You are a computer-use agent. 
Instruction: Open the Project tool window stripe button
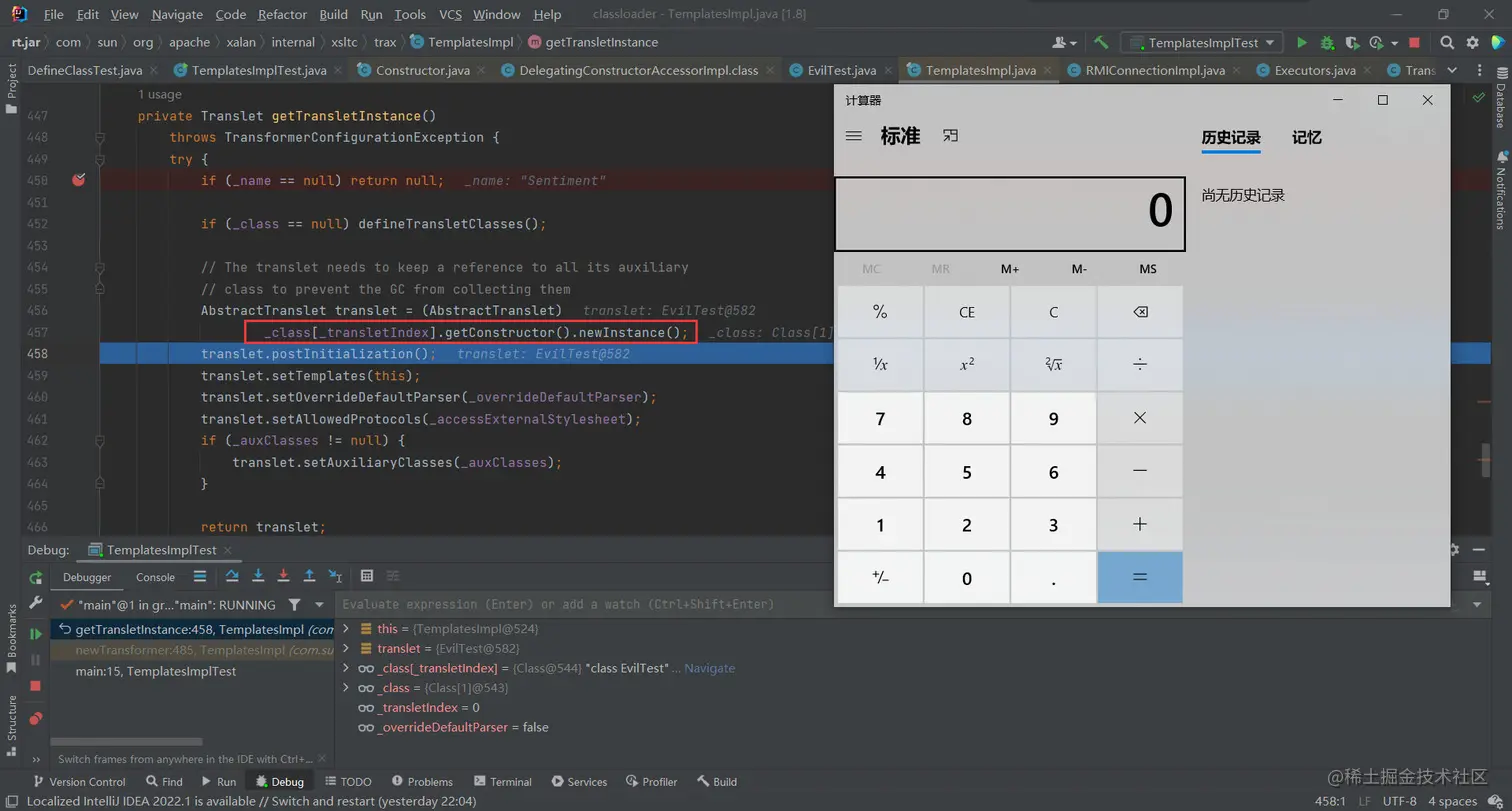click(x=12, y=91)
